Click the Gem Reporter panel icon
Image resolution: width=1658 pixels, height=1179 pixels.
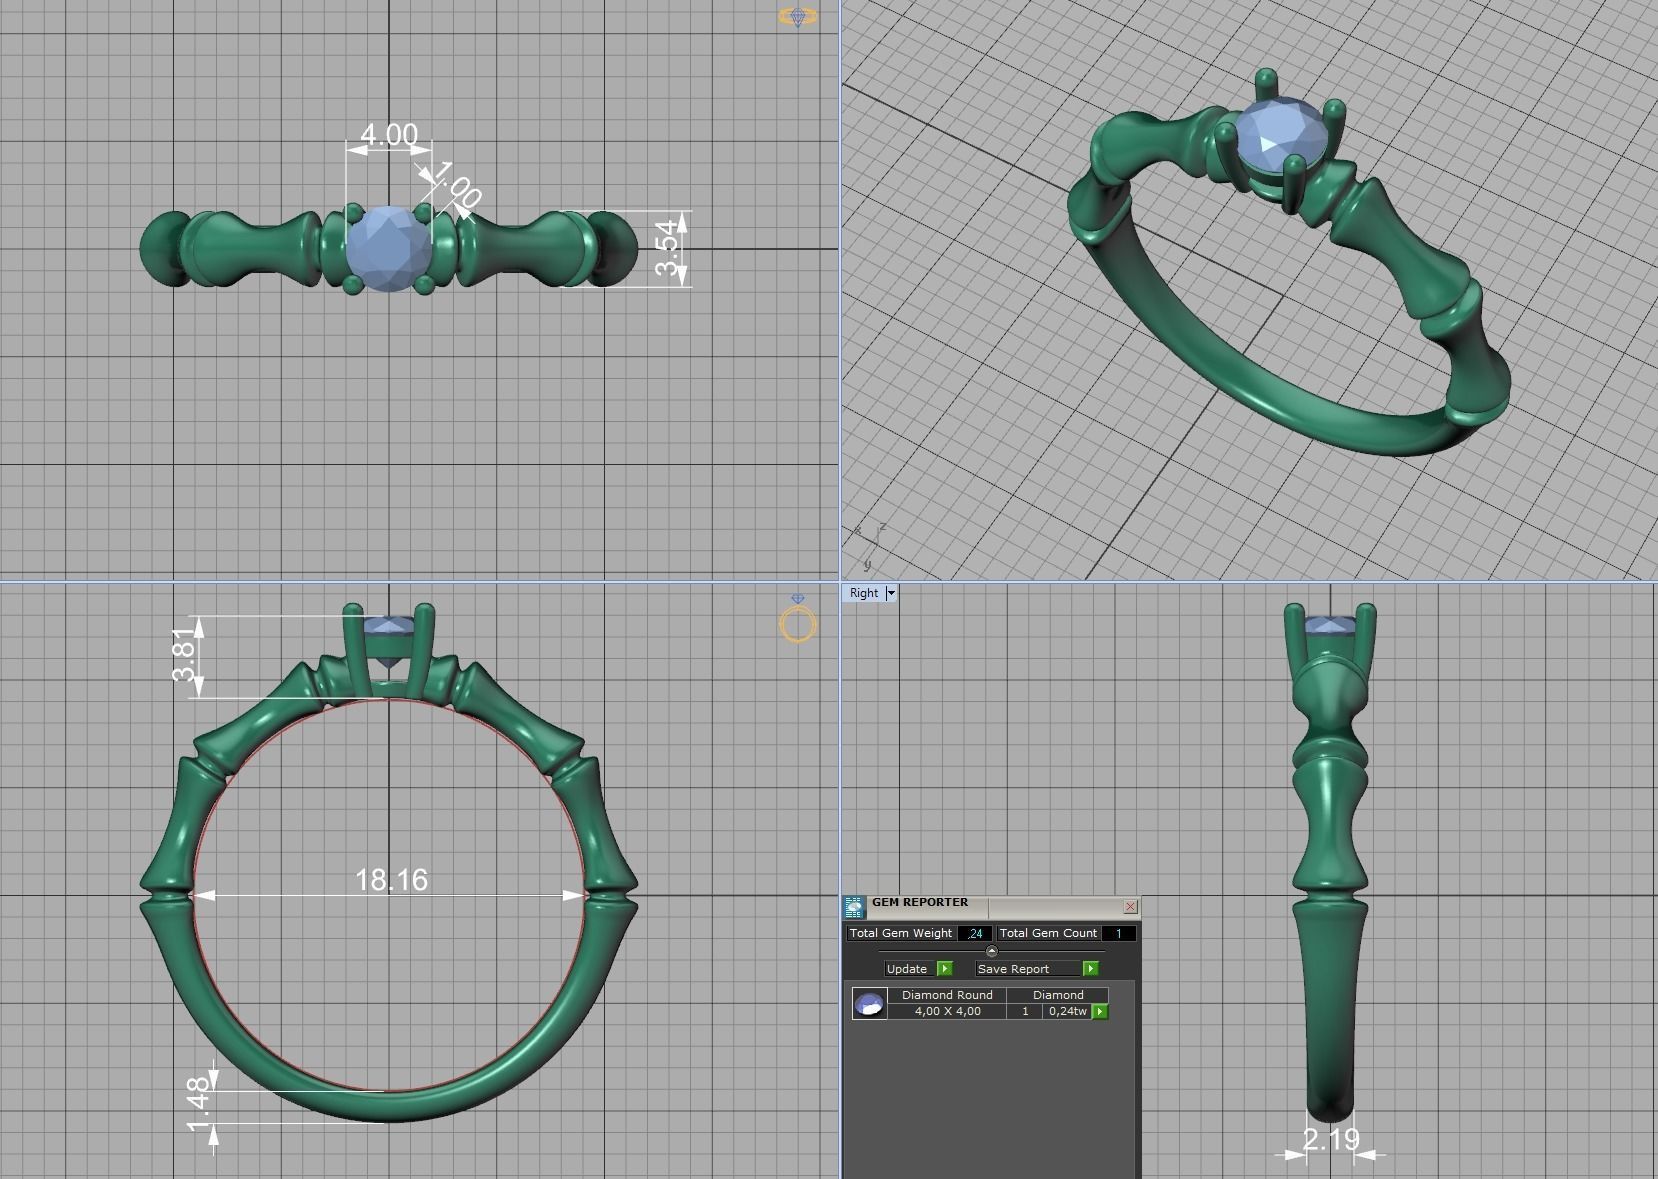[854, 907]
